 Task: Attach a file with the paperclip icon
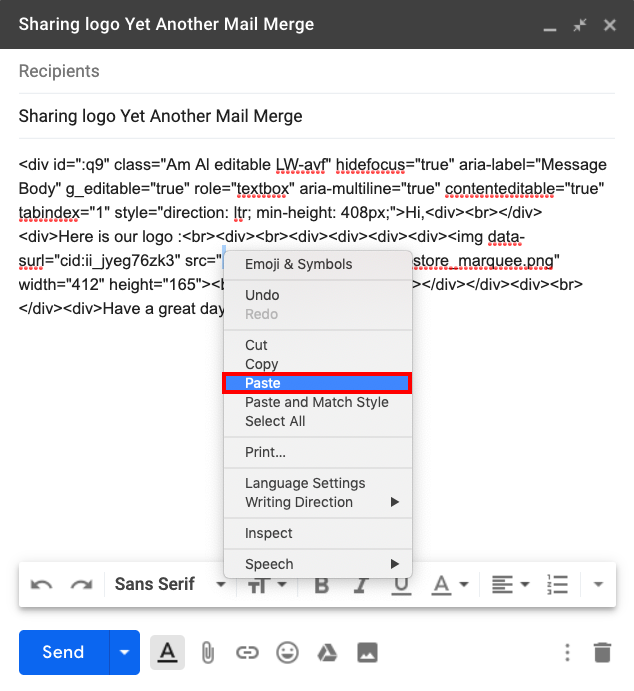click(x=207, y=653)
